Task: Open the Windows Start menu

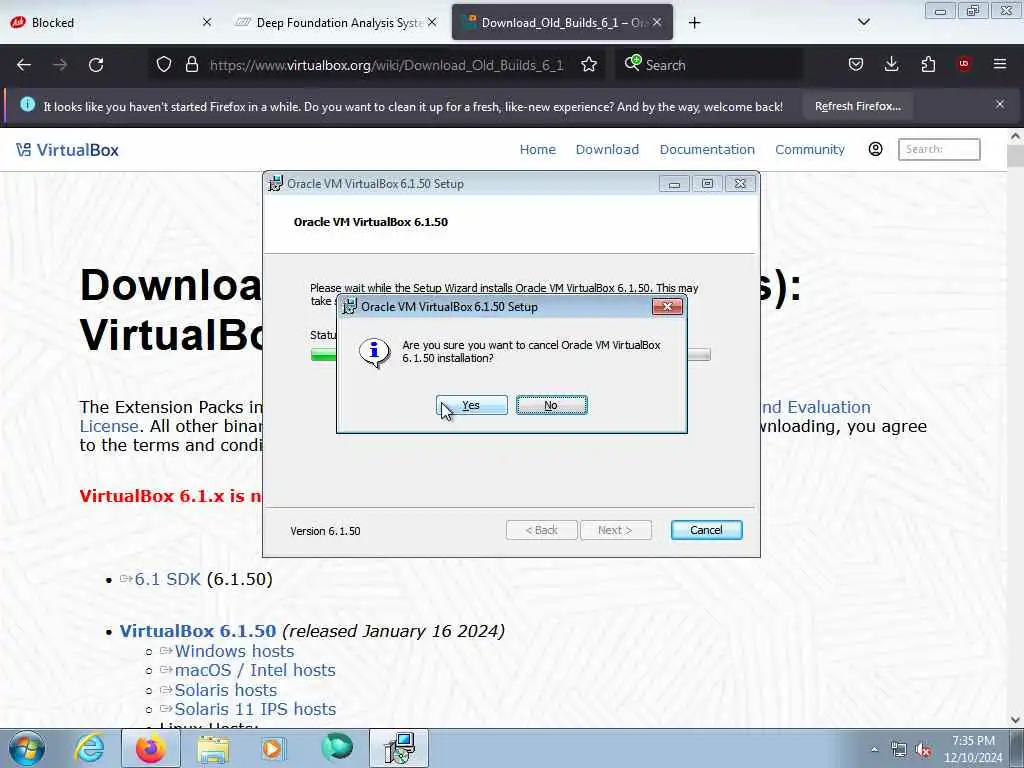Action: 27,748
